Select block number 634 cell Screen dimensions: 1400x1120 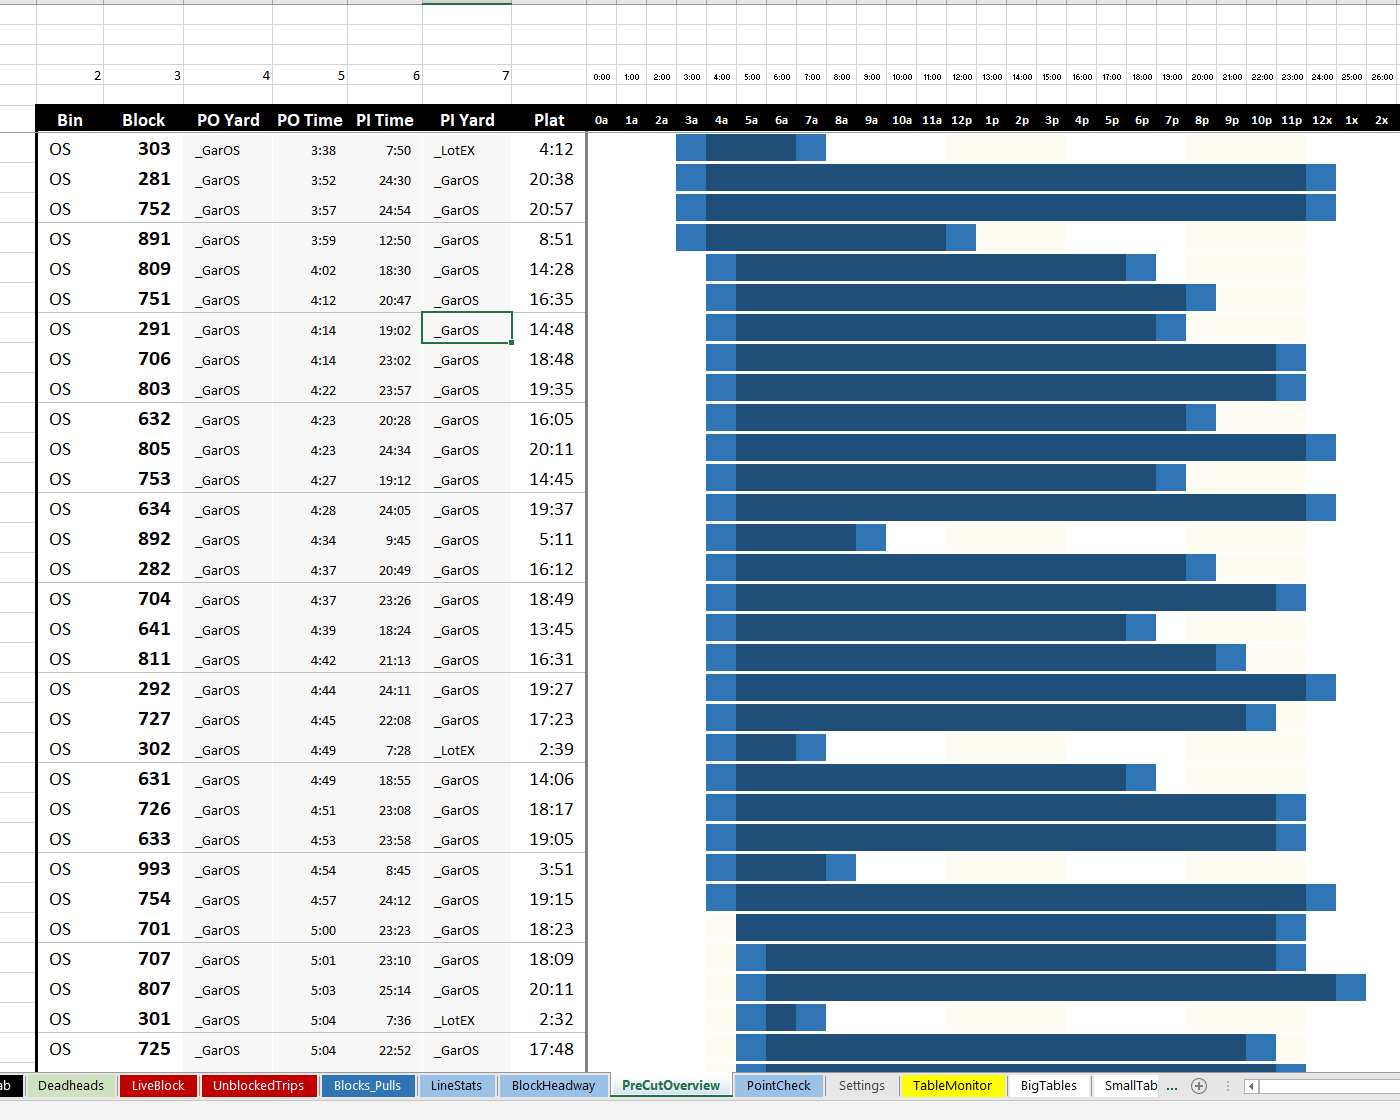coord(144,509)
